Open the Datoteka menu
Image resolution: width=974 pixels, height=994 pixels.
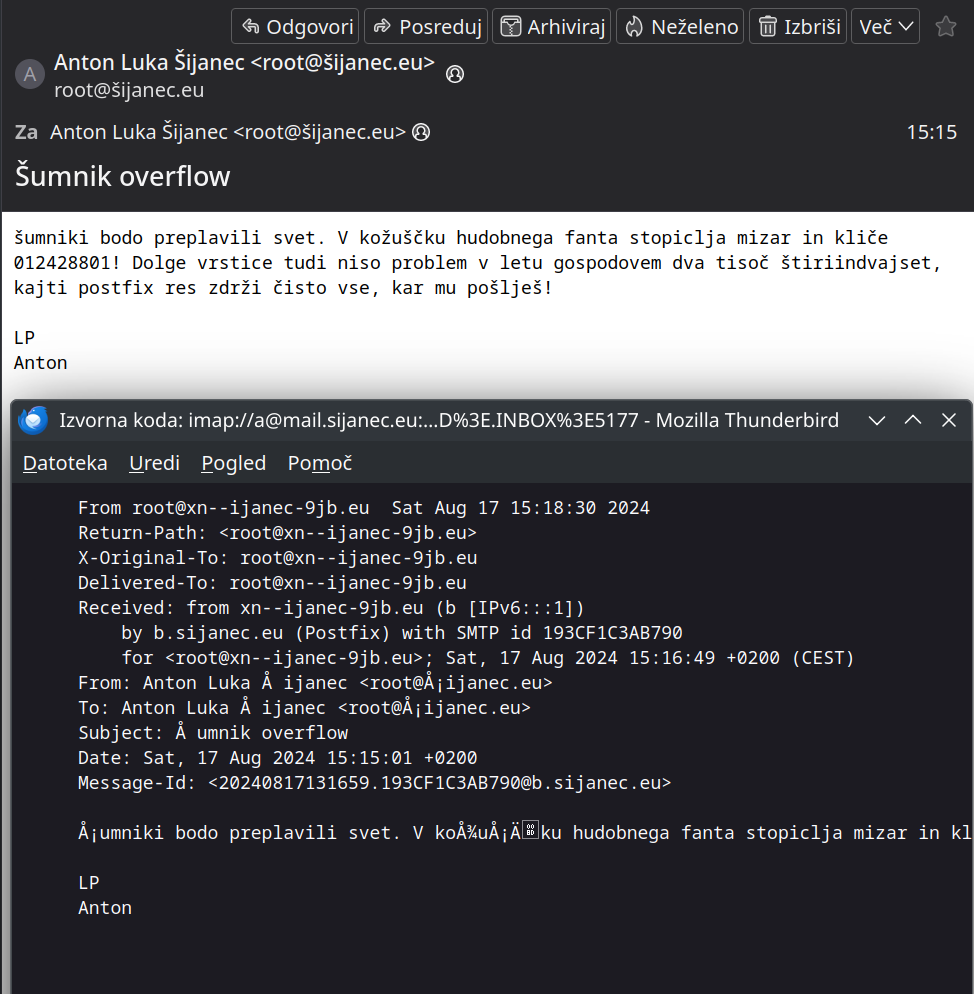click(x=65, y=463)
